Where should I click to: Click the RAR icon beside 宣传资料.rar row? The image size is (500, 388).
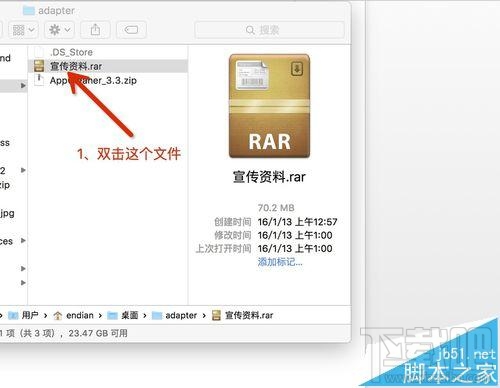tap(39, 66)
